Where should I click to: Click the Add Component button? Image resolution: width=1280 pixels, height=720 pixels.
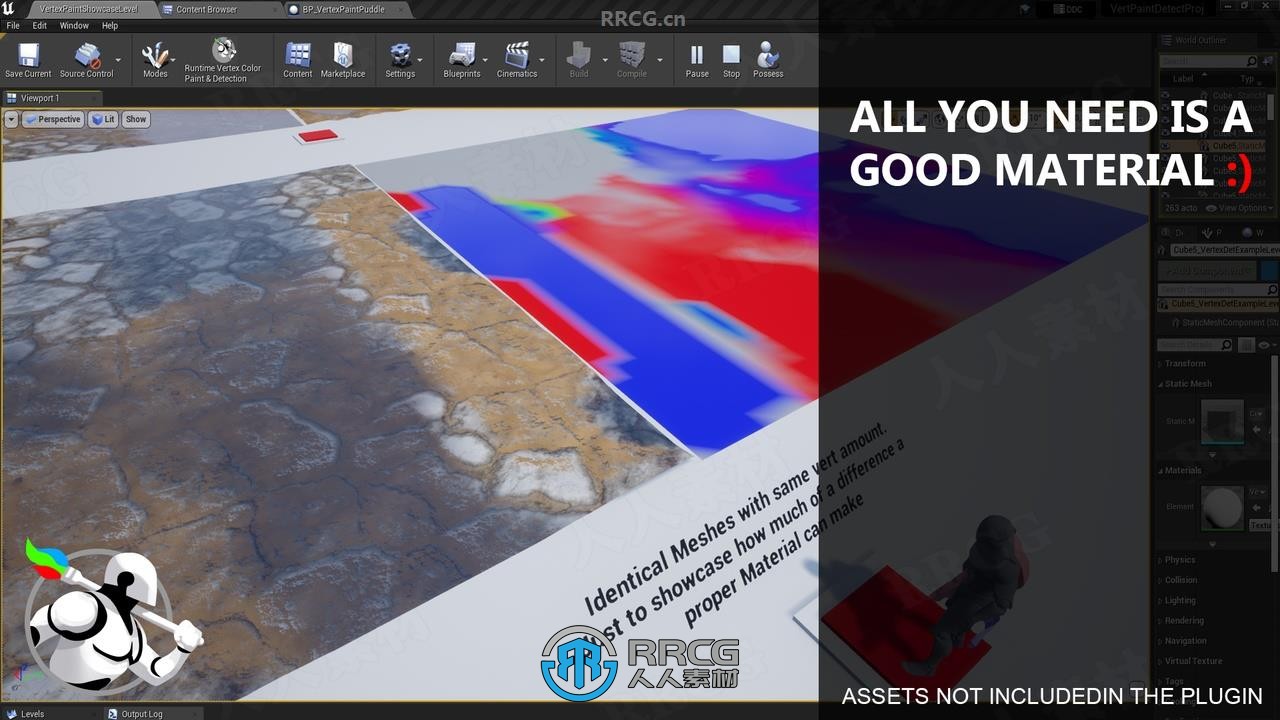point(1208,271)
